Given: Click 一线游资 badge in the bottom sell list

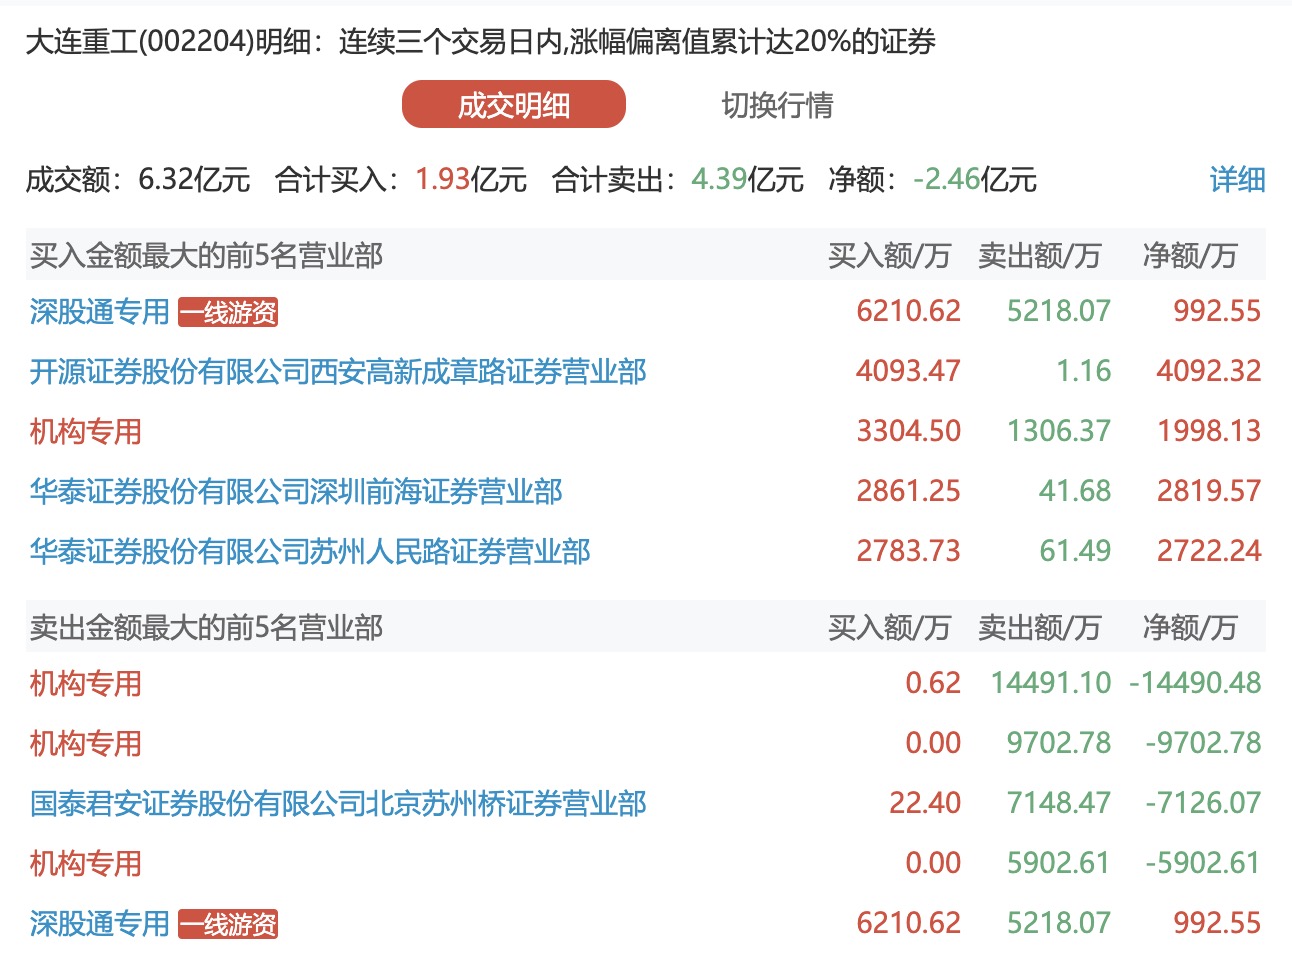Looking at the screenshot, I should 228,924.
